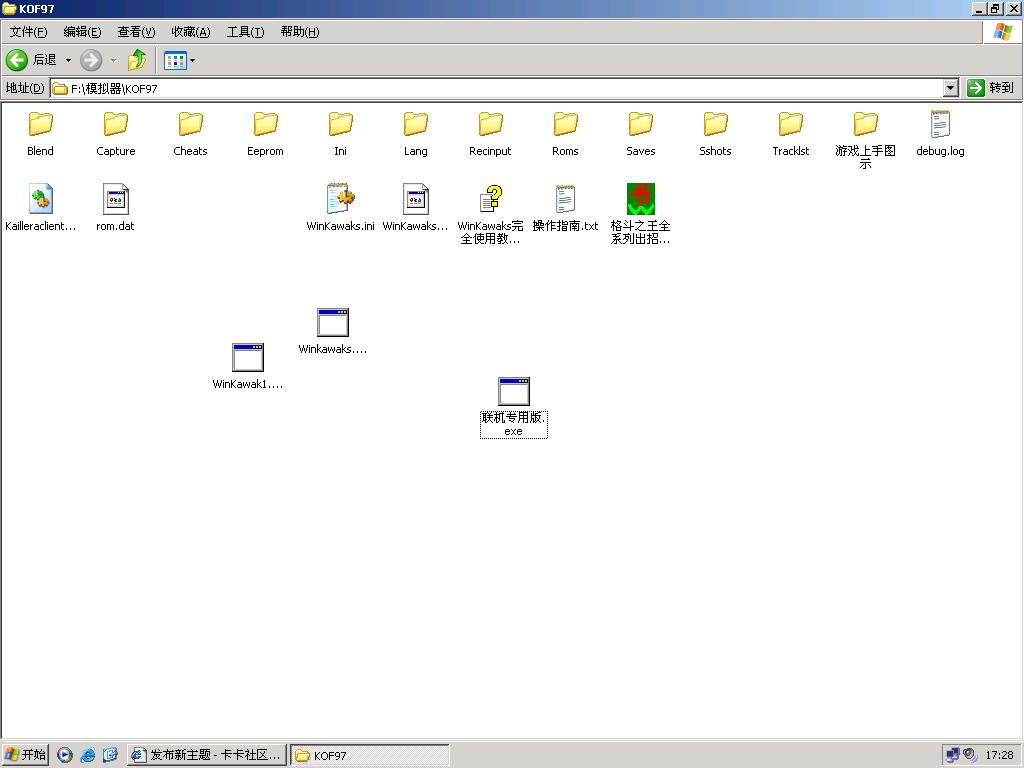Click the Forward arrow button
Viewport: 1024px width, 768px height.
click(91, 60)
